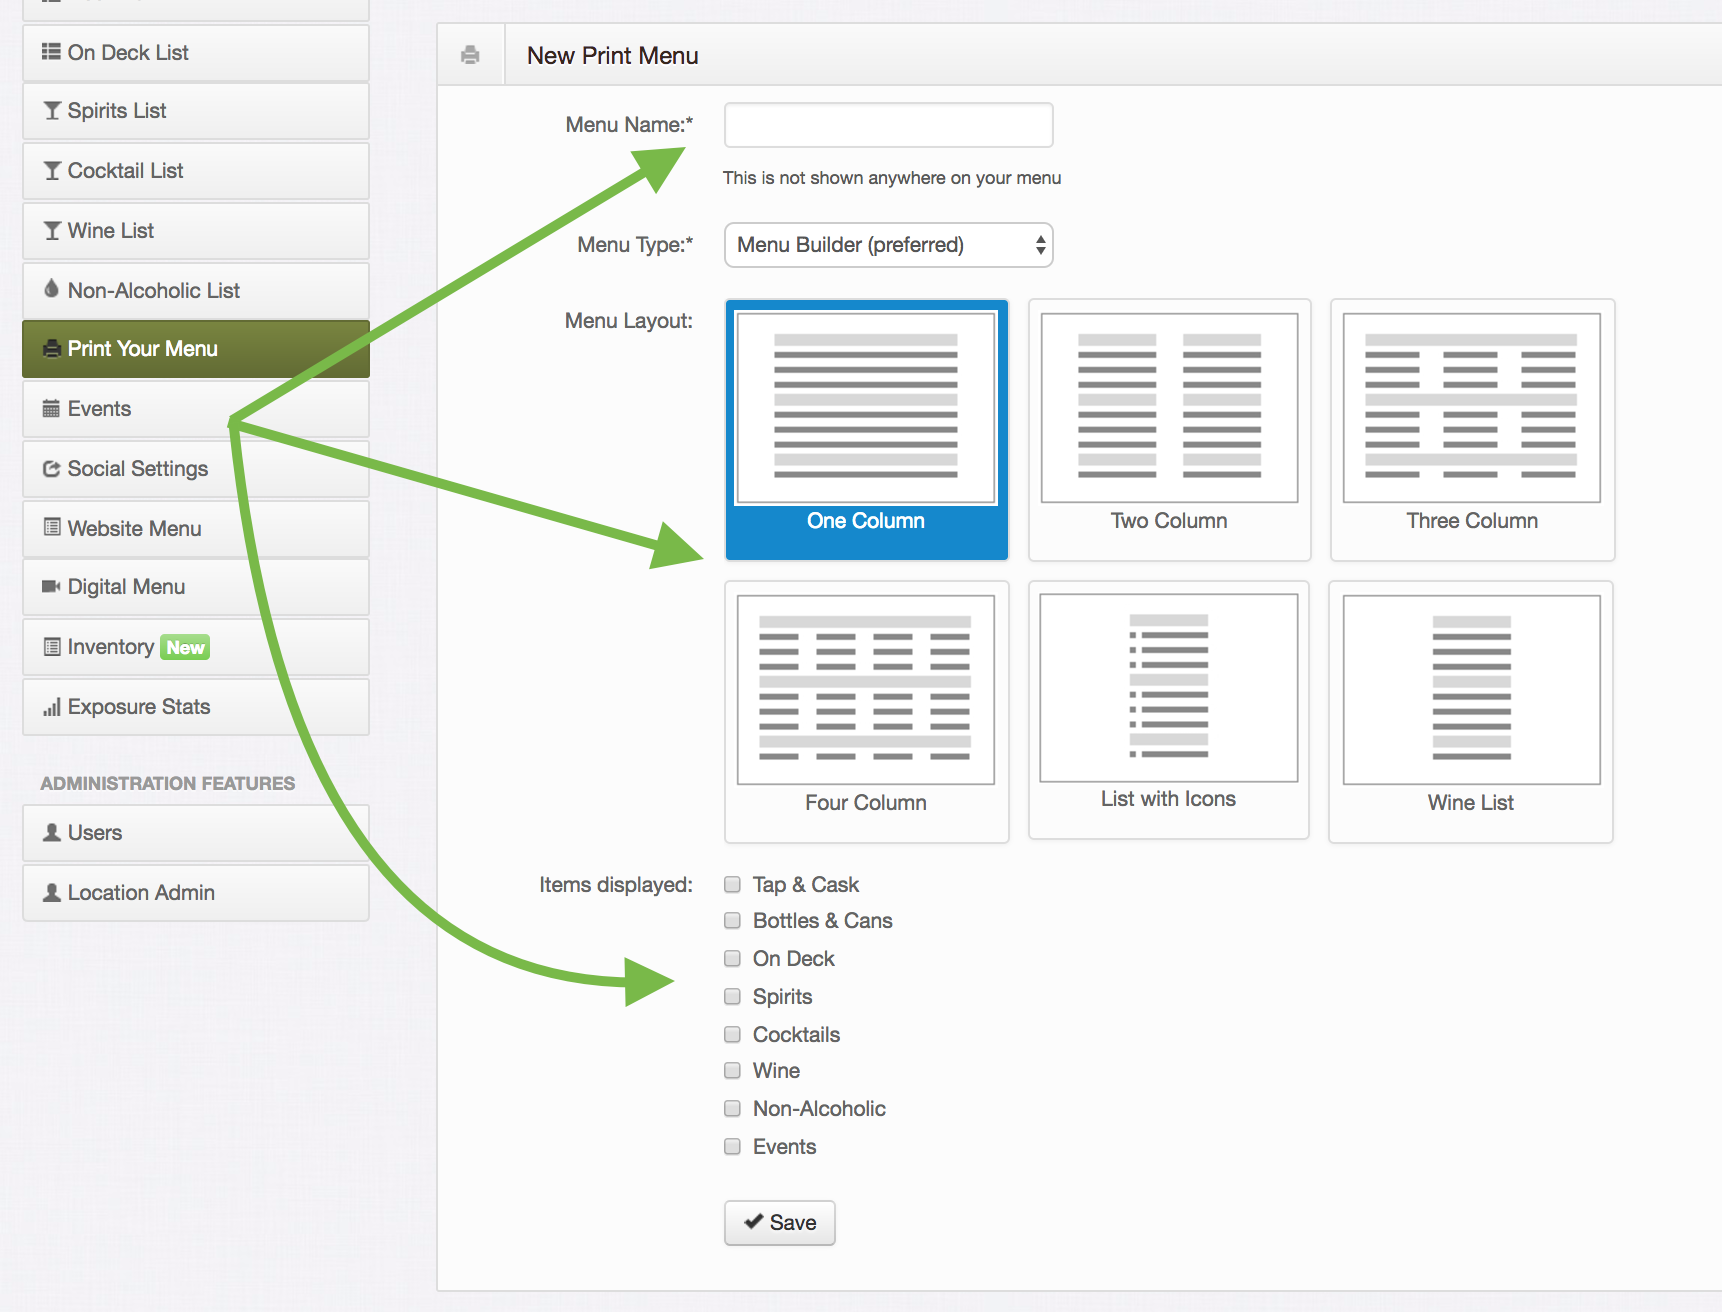
Task: Navigate to Social Settings
Action: tap(196, 469)
